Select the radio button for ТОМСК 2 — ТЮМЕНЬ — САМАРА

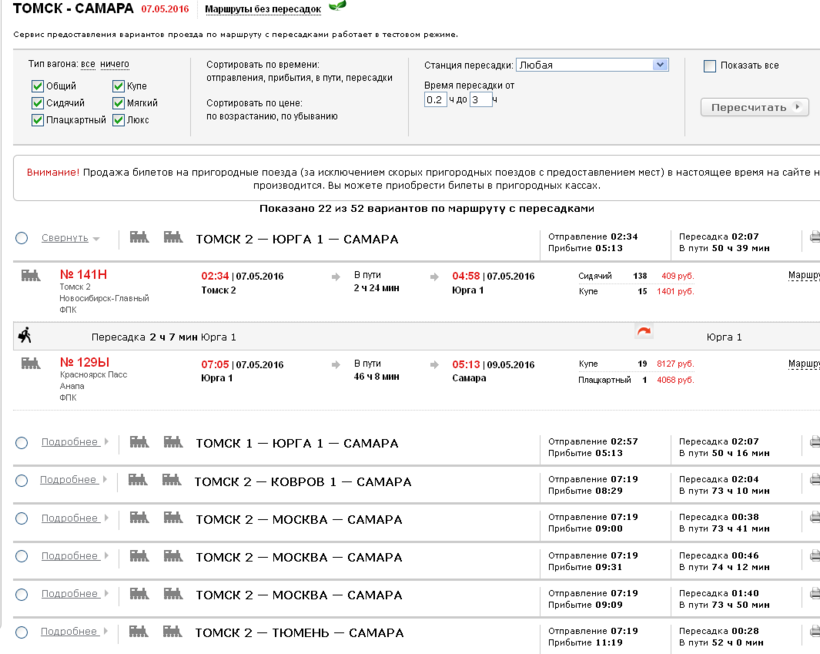pos(21,633)
